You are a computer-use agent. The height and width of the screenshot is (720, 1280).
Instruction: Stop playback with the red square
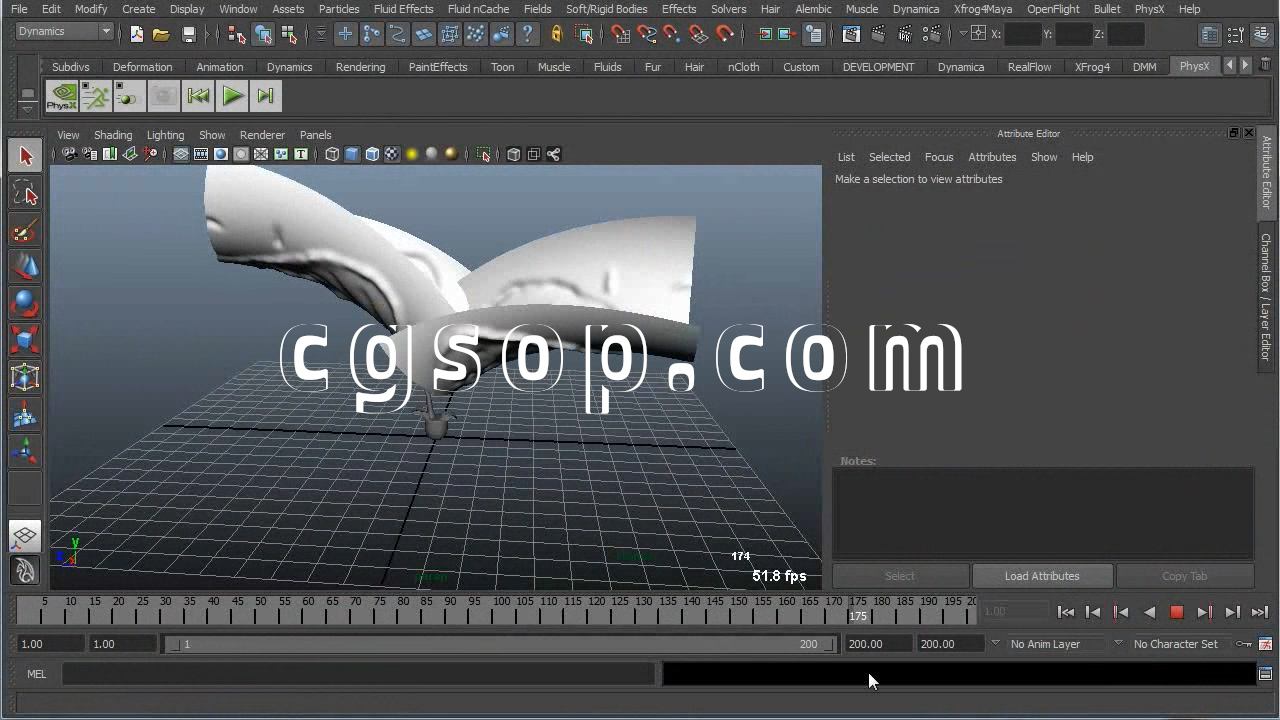tap(1177, 612)
